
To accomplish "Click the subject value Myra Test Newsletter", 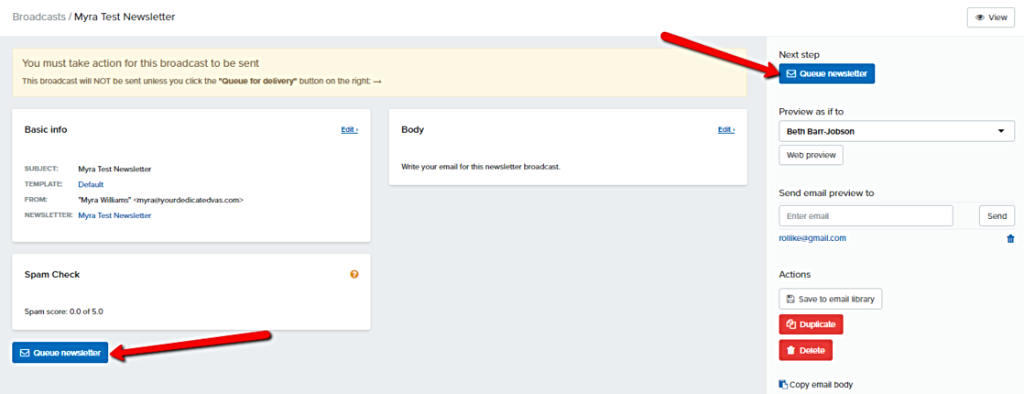I will click(114, 169).
